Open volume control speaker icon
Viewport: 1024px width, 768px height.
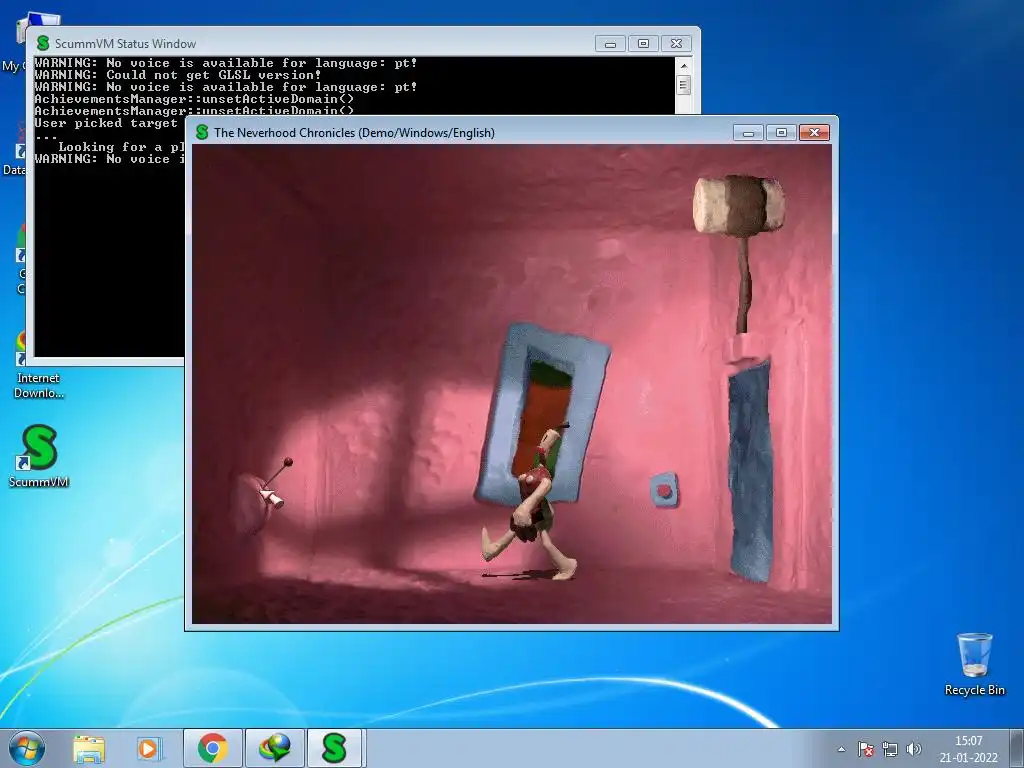[914, 749]
